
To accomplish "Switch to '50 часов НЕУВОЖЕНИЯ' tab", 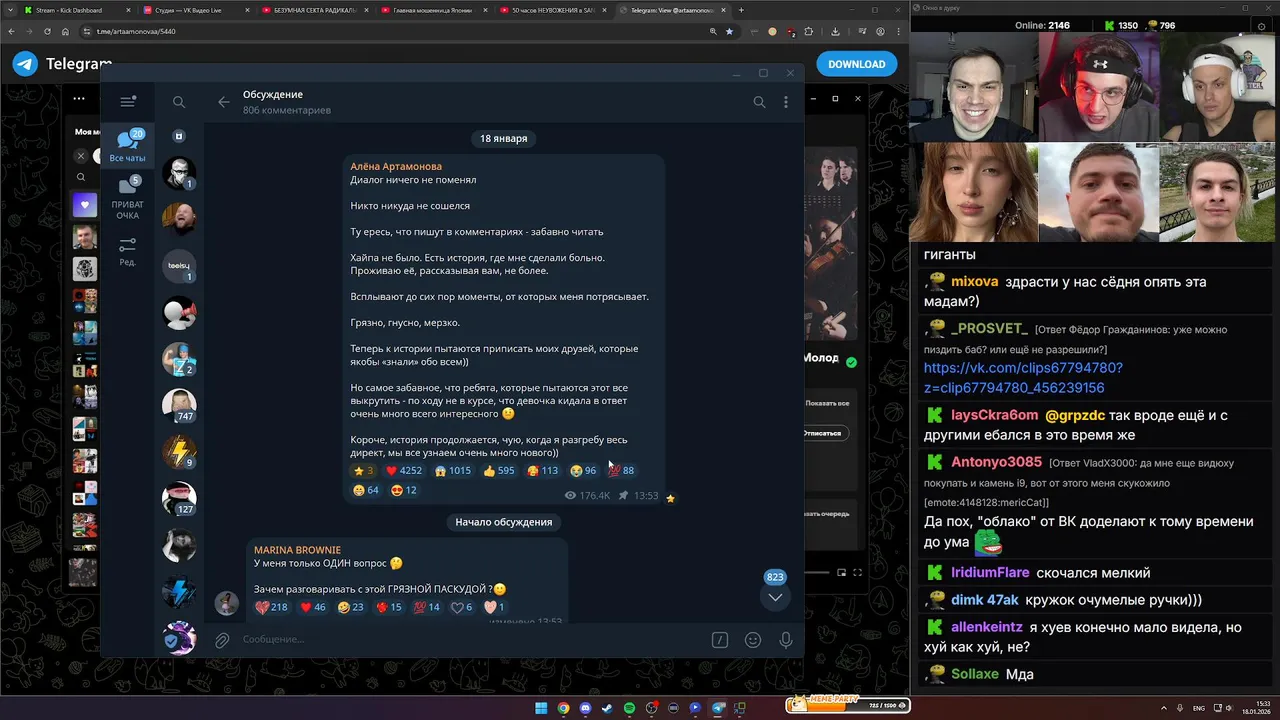I will pos(552,10).
